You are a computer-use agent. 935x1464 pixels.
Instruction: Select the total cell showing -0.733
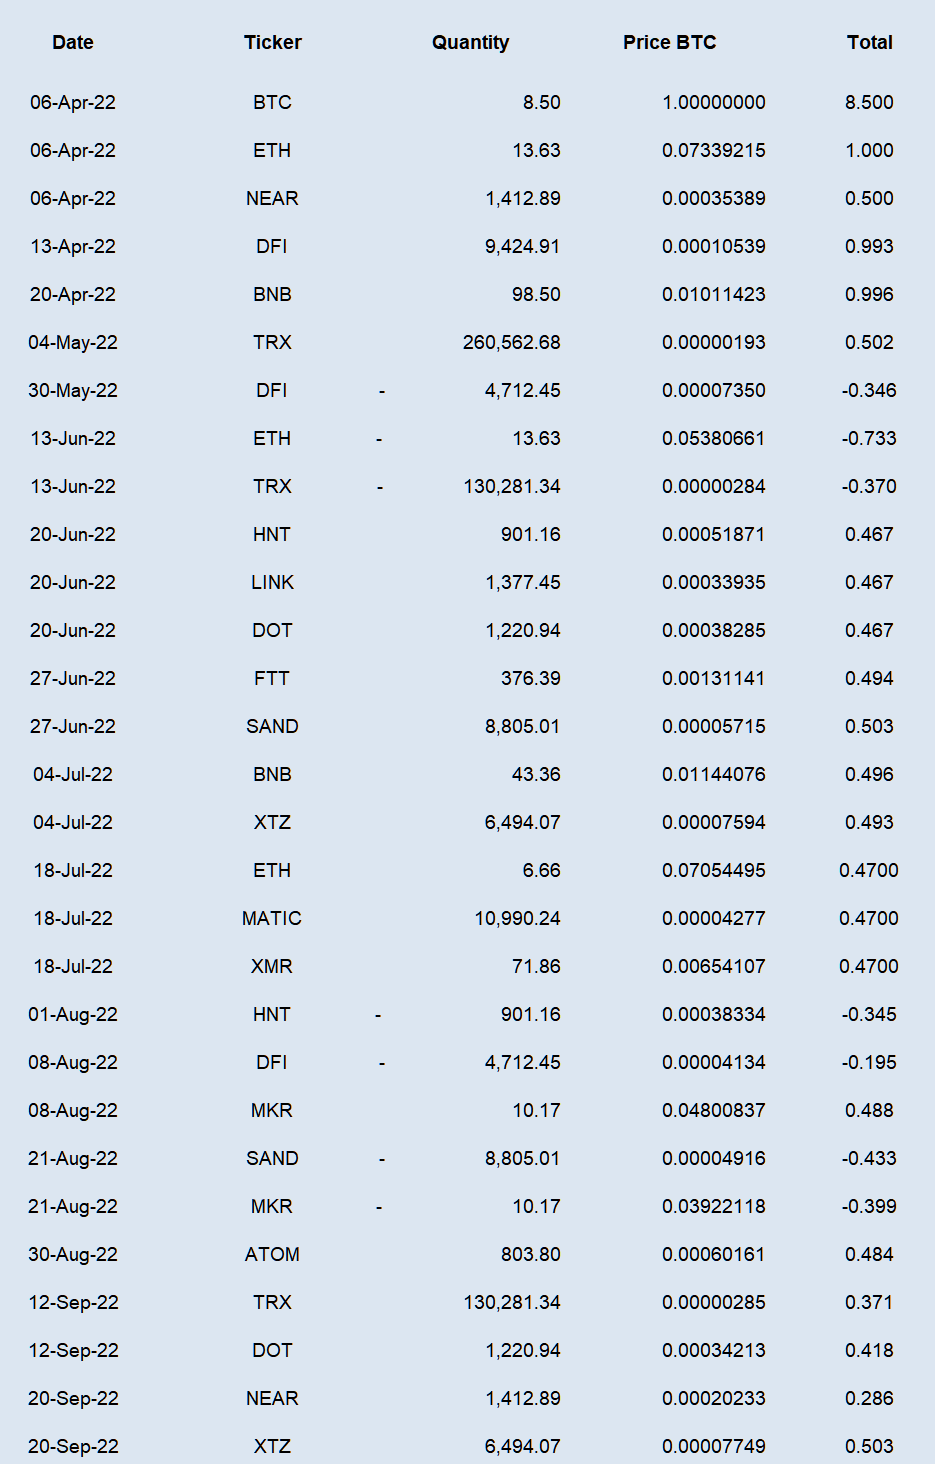coord(869,438)
